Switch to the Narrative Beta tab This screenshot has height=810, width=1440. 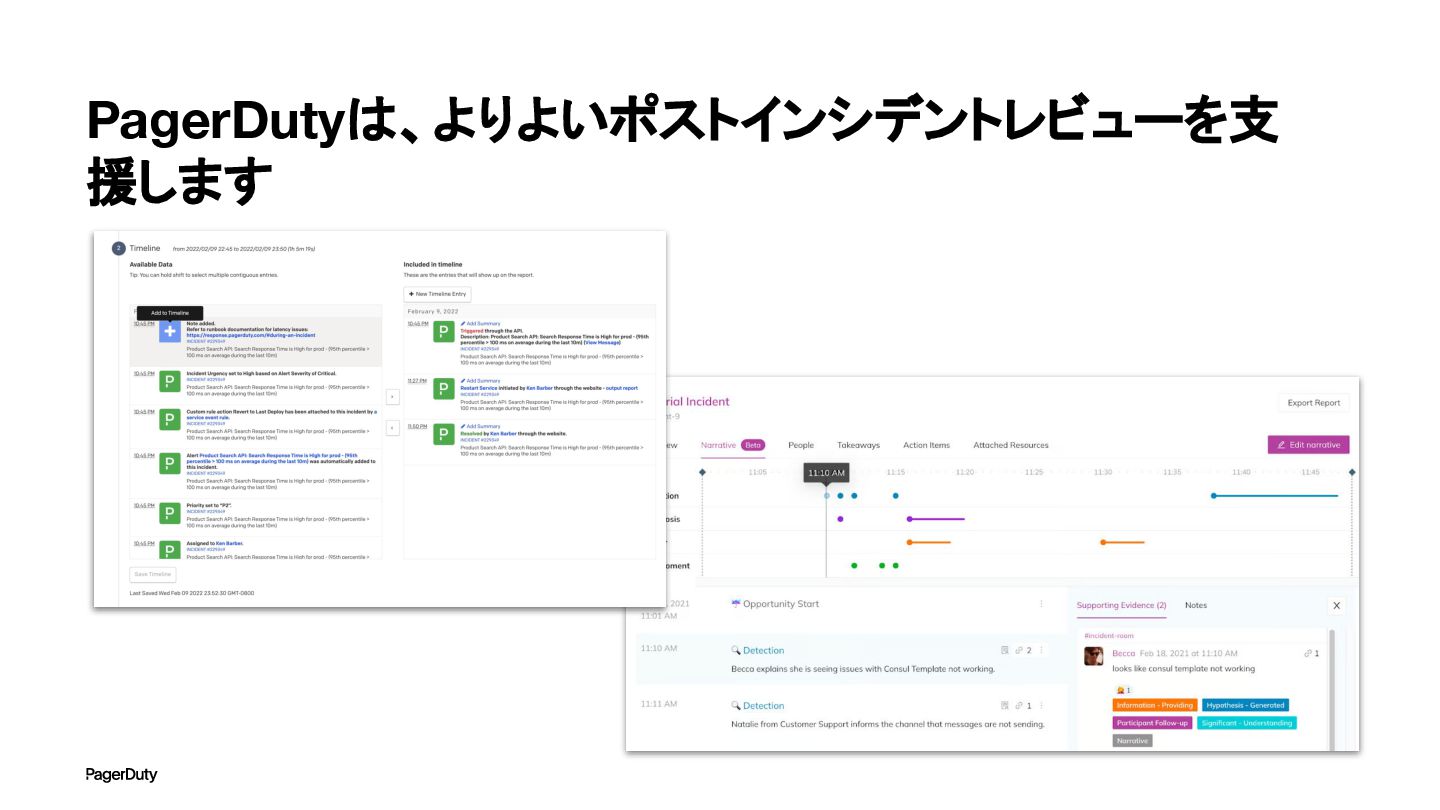(733, 445)
